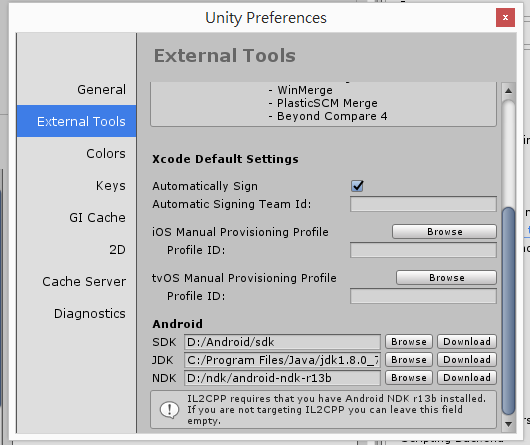Click the Automatic Signing Team Id field
The image size is (530, 445).
423,204
